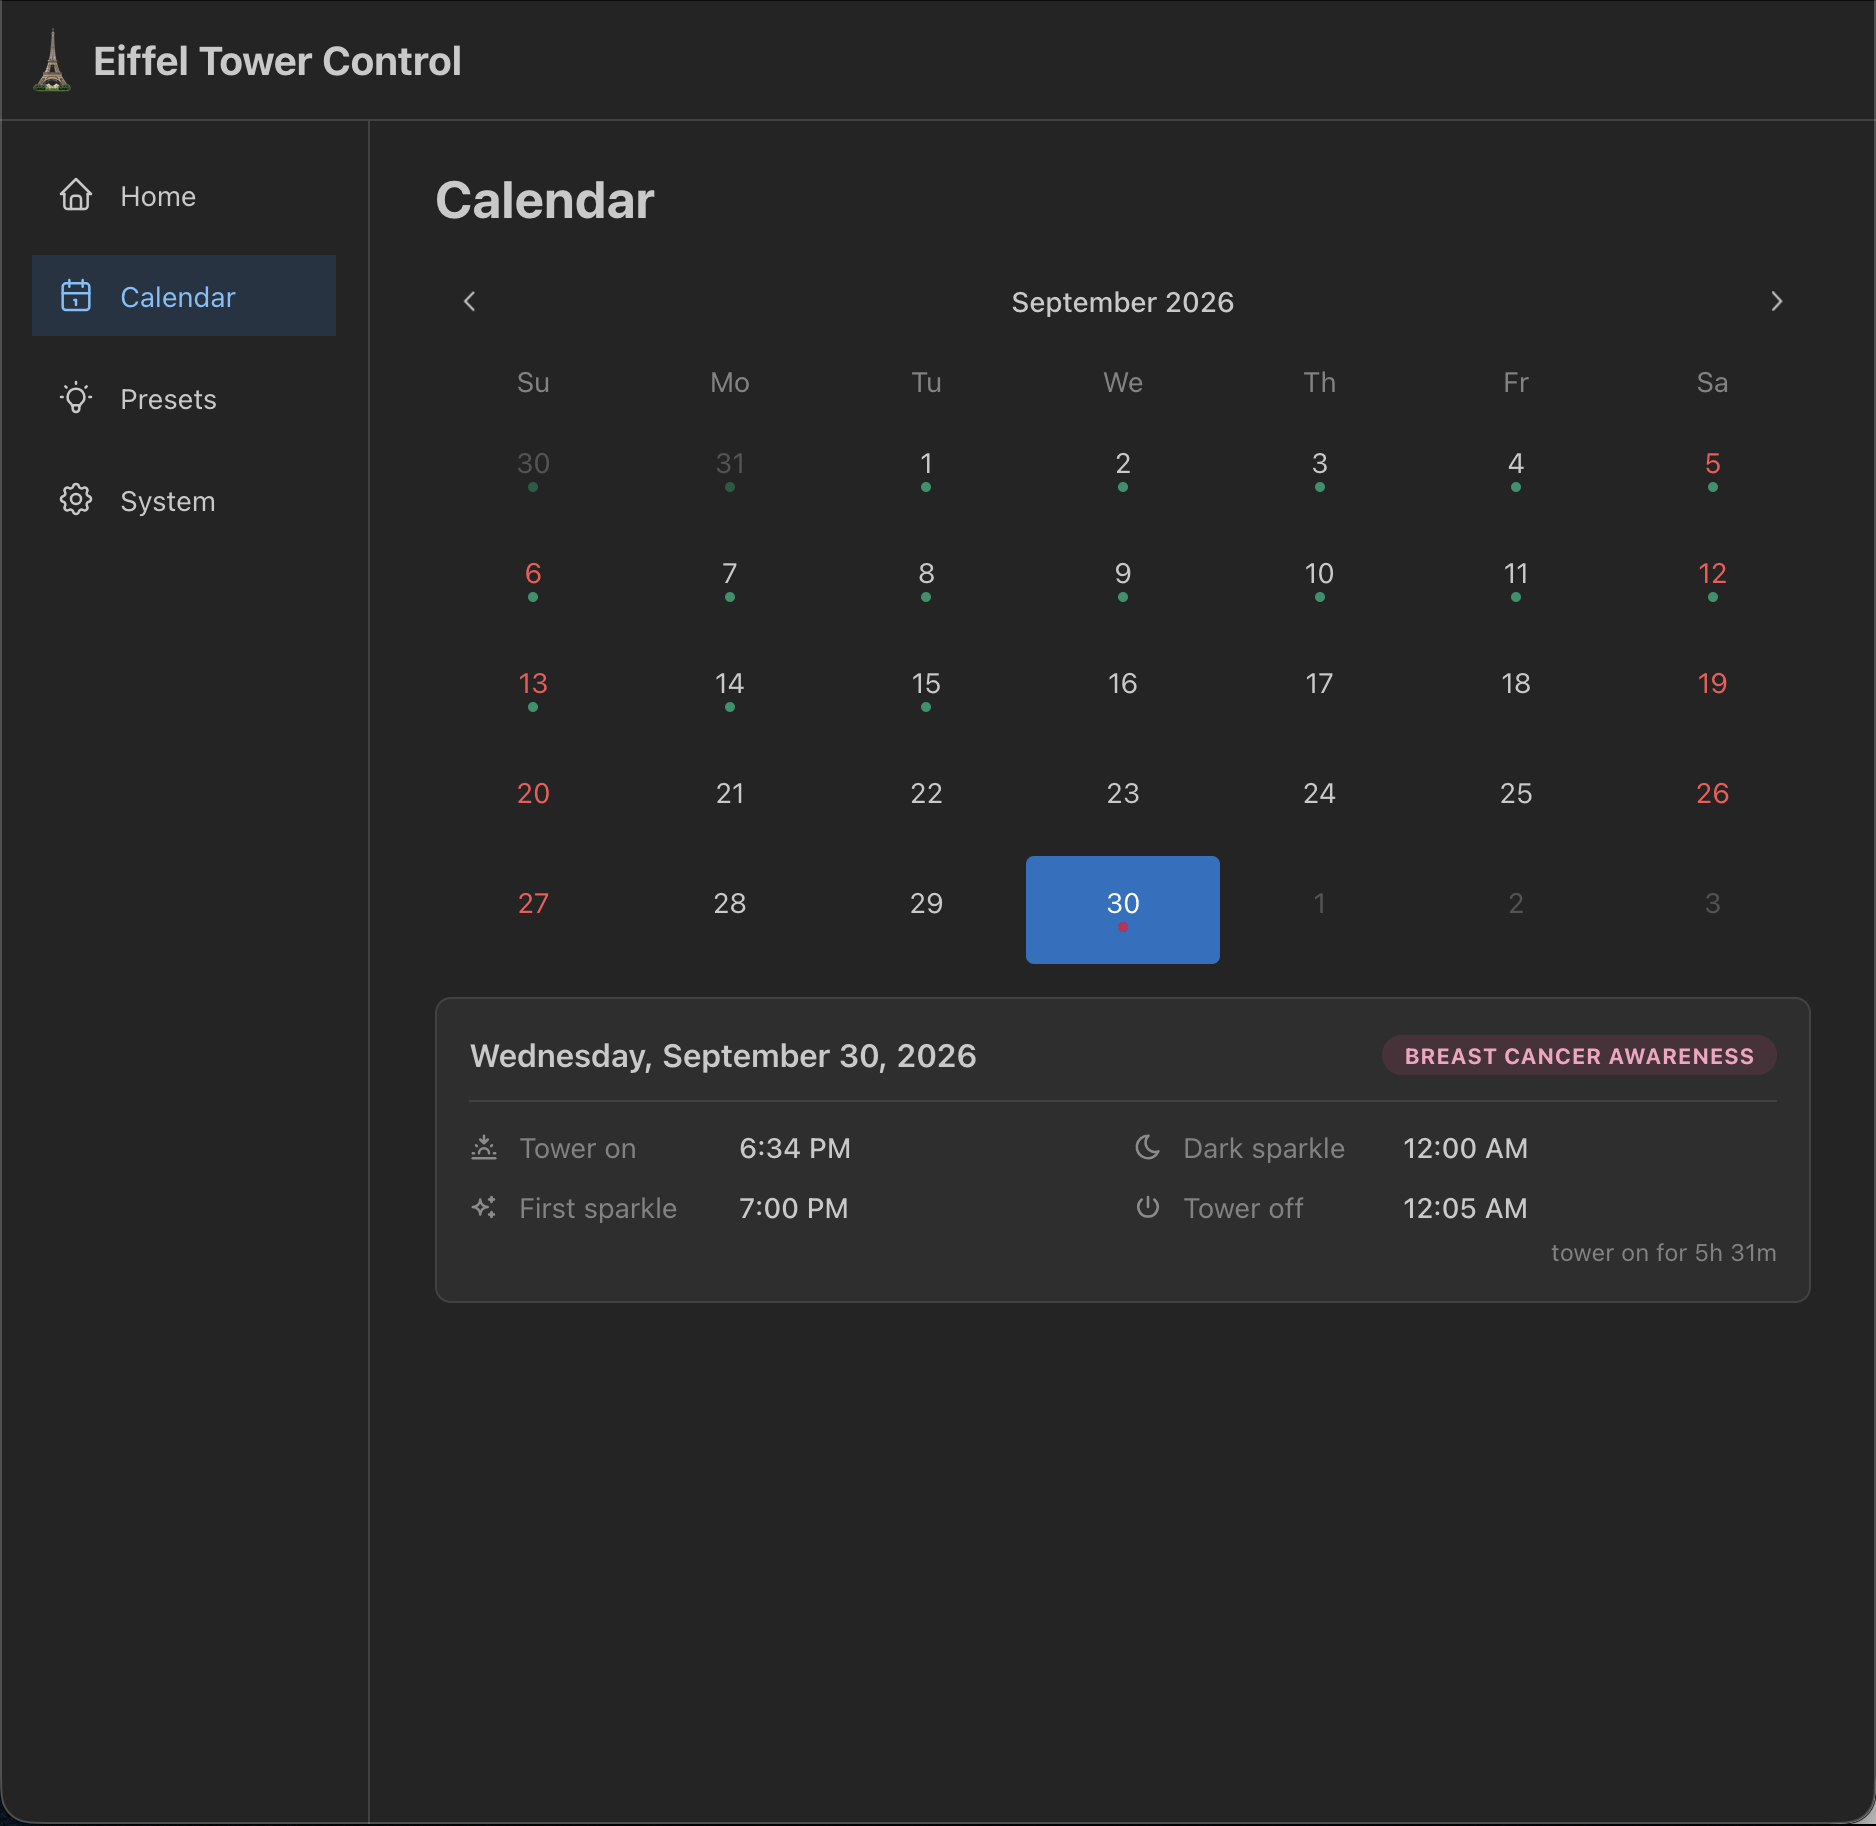Select September 1 on the calendar
1876x1826 pixels.
[x=926, y=470]
